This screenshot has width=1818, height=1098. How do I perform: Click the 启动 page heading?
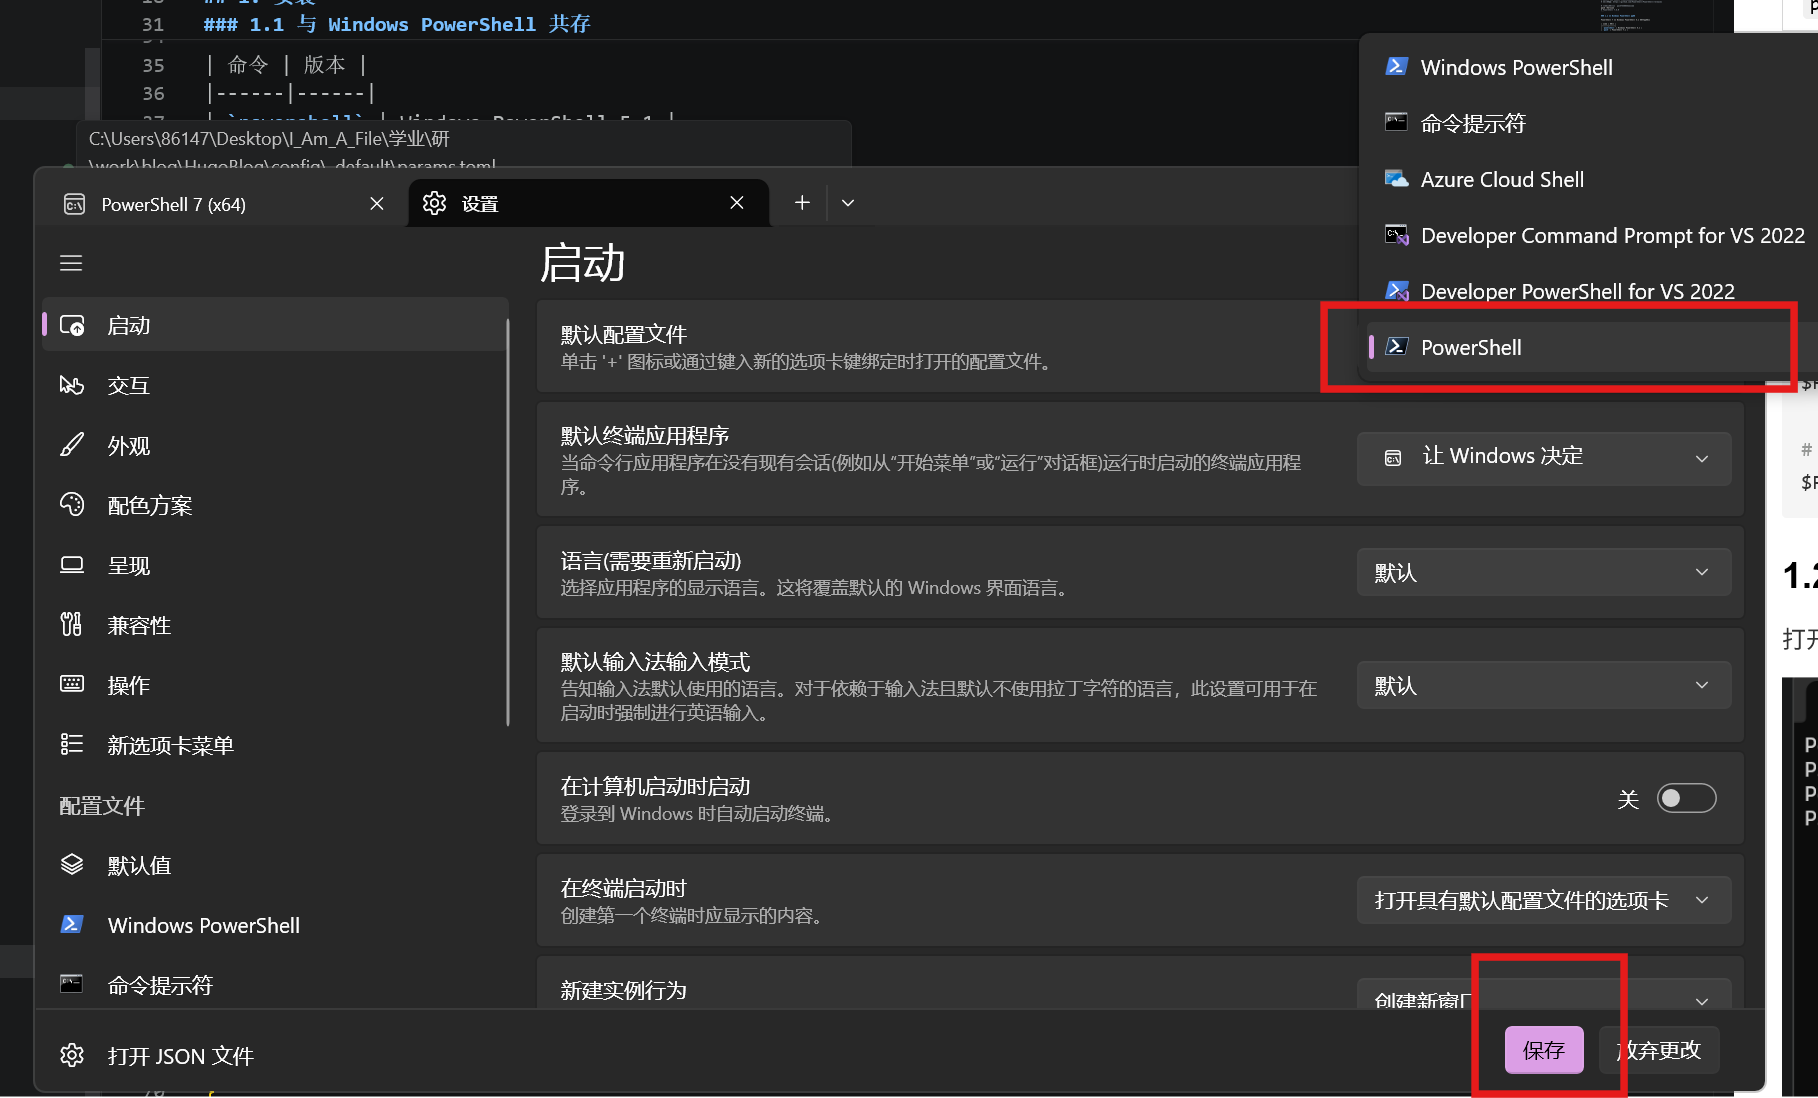[x=582, y=263]
